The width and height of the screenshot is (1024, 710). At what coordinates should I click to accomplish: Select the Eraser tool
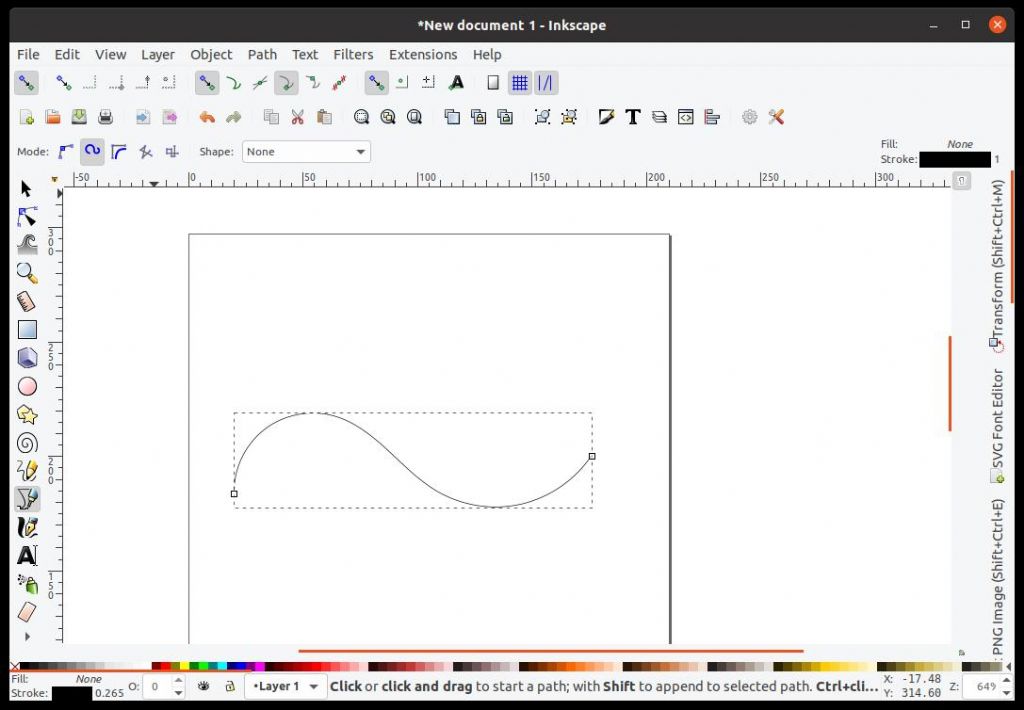coord(27,612)
